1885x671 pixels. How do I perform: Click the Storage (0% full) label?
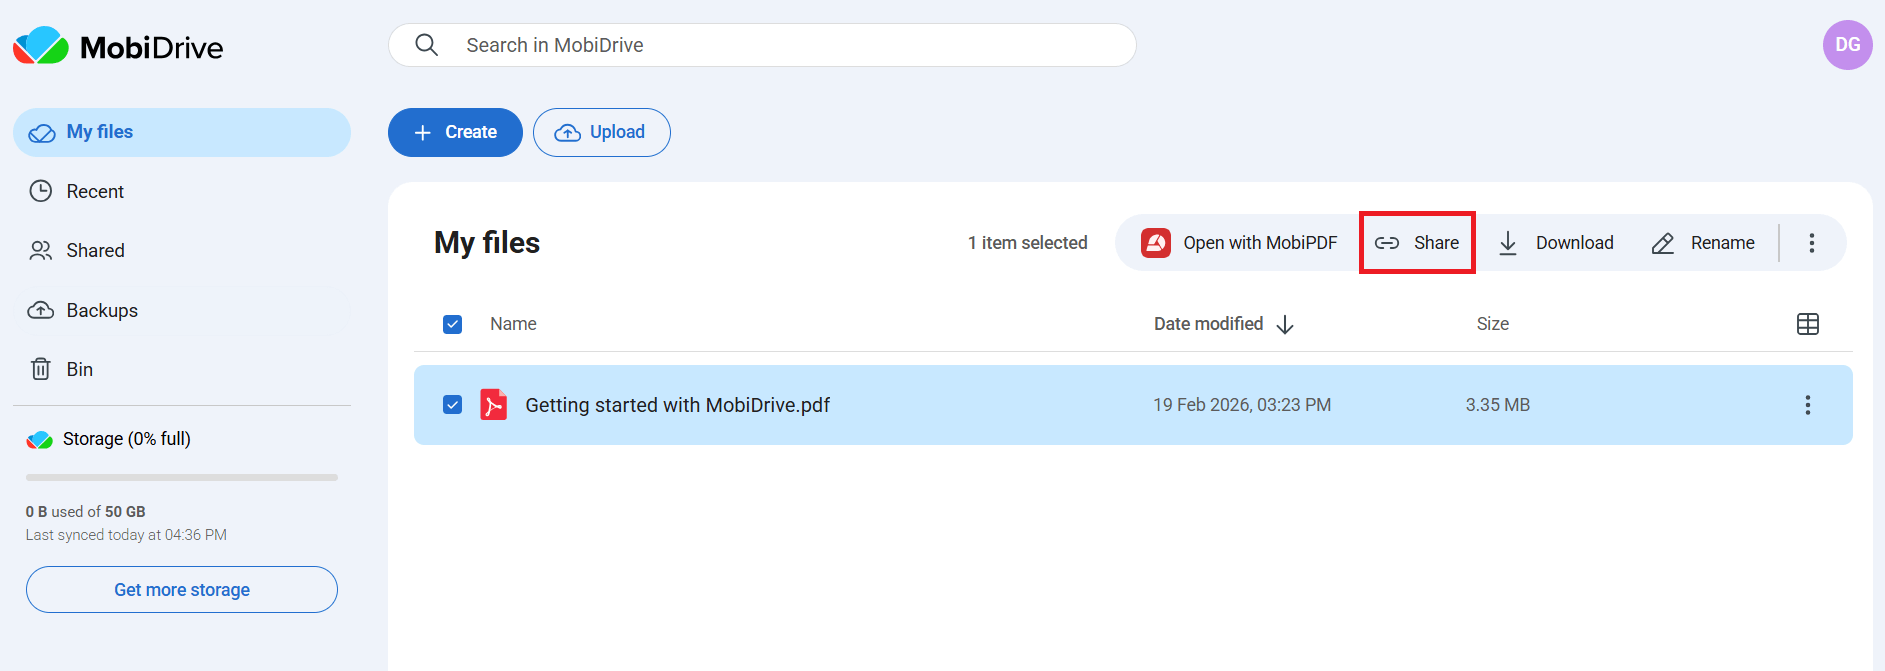(127, 439)
